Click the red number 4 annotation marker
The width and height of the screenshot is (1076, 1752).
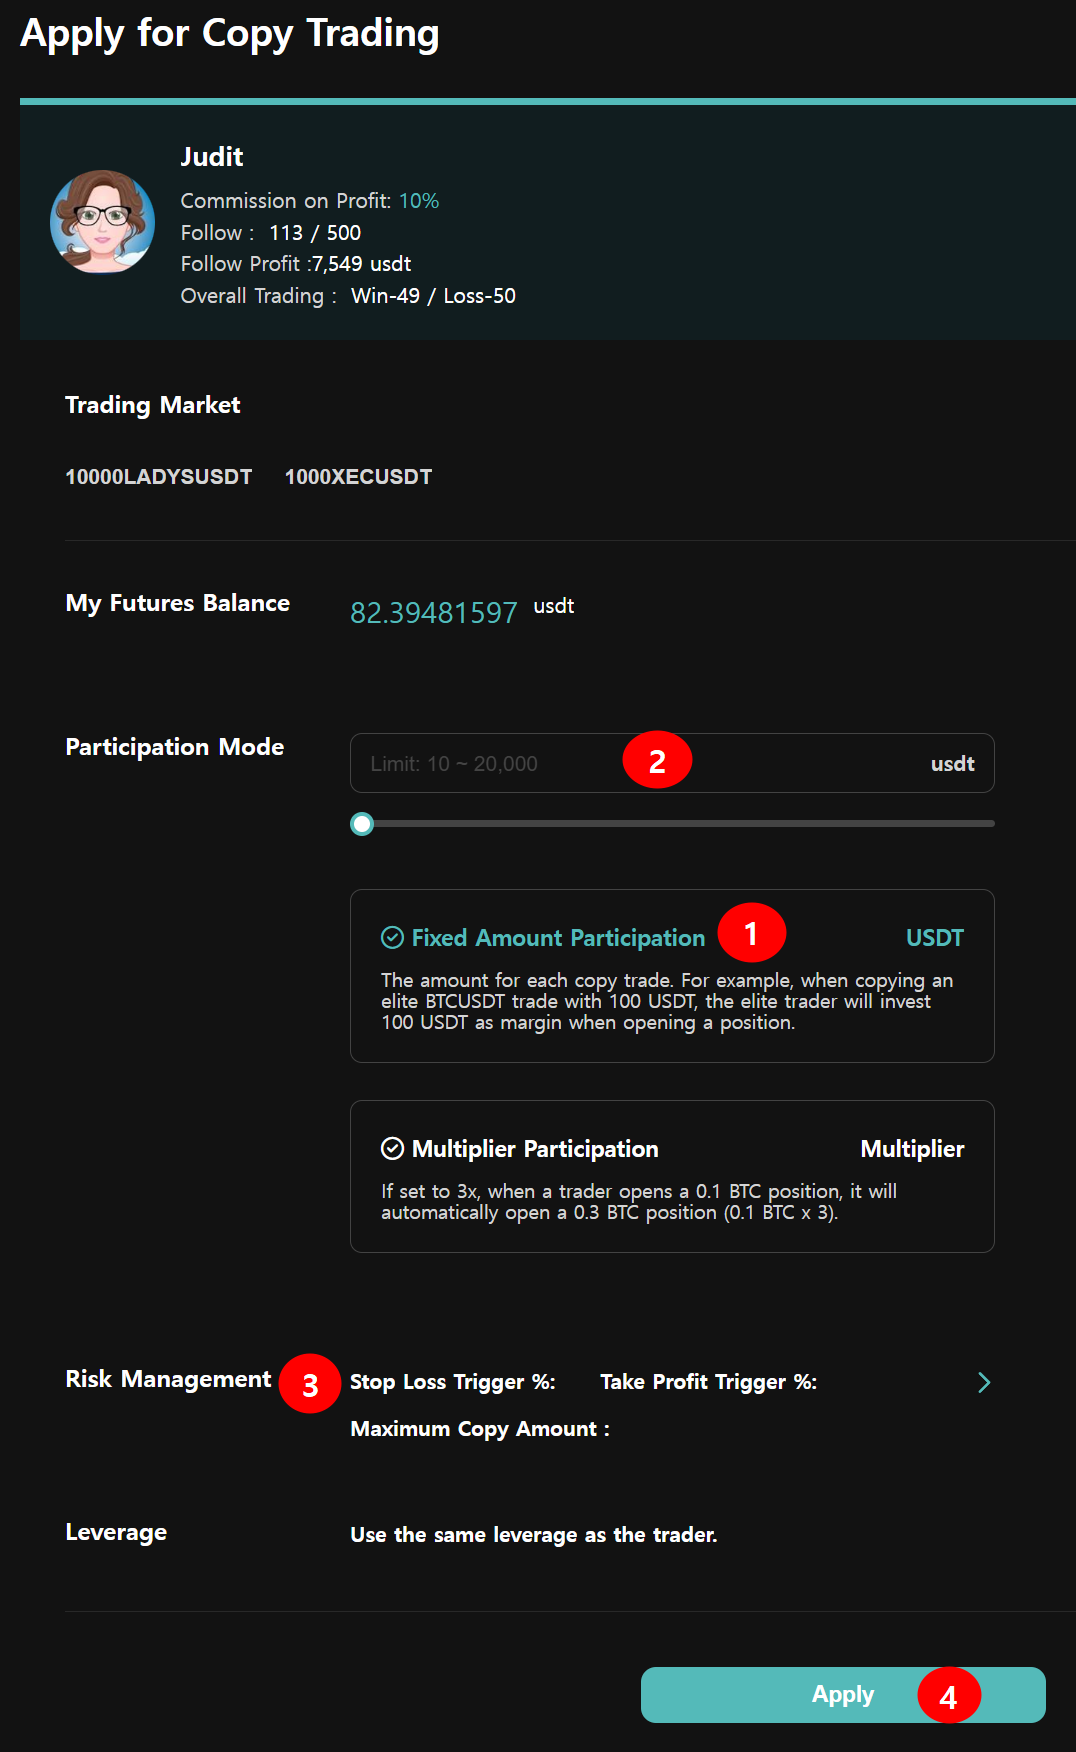click(948, 1696)
